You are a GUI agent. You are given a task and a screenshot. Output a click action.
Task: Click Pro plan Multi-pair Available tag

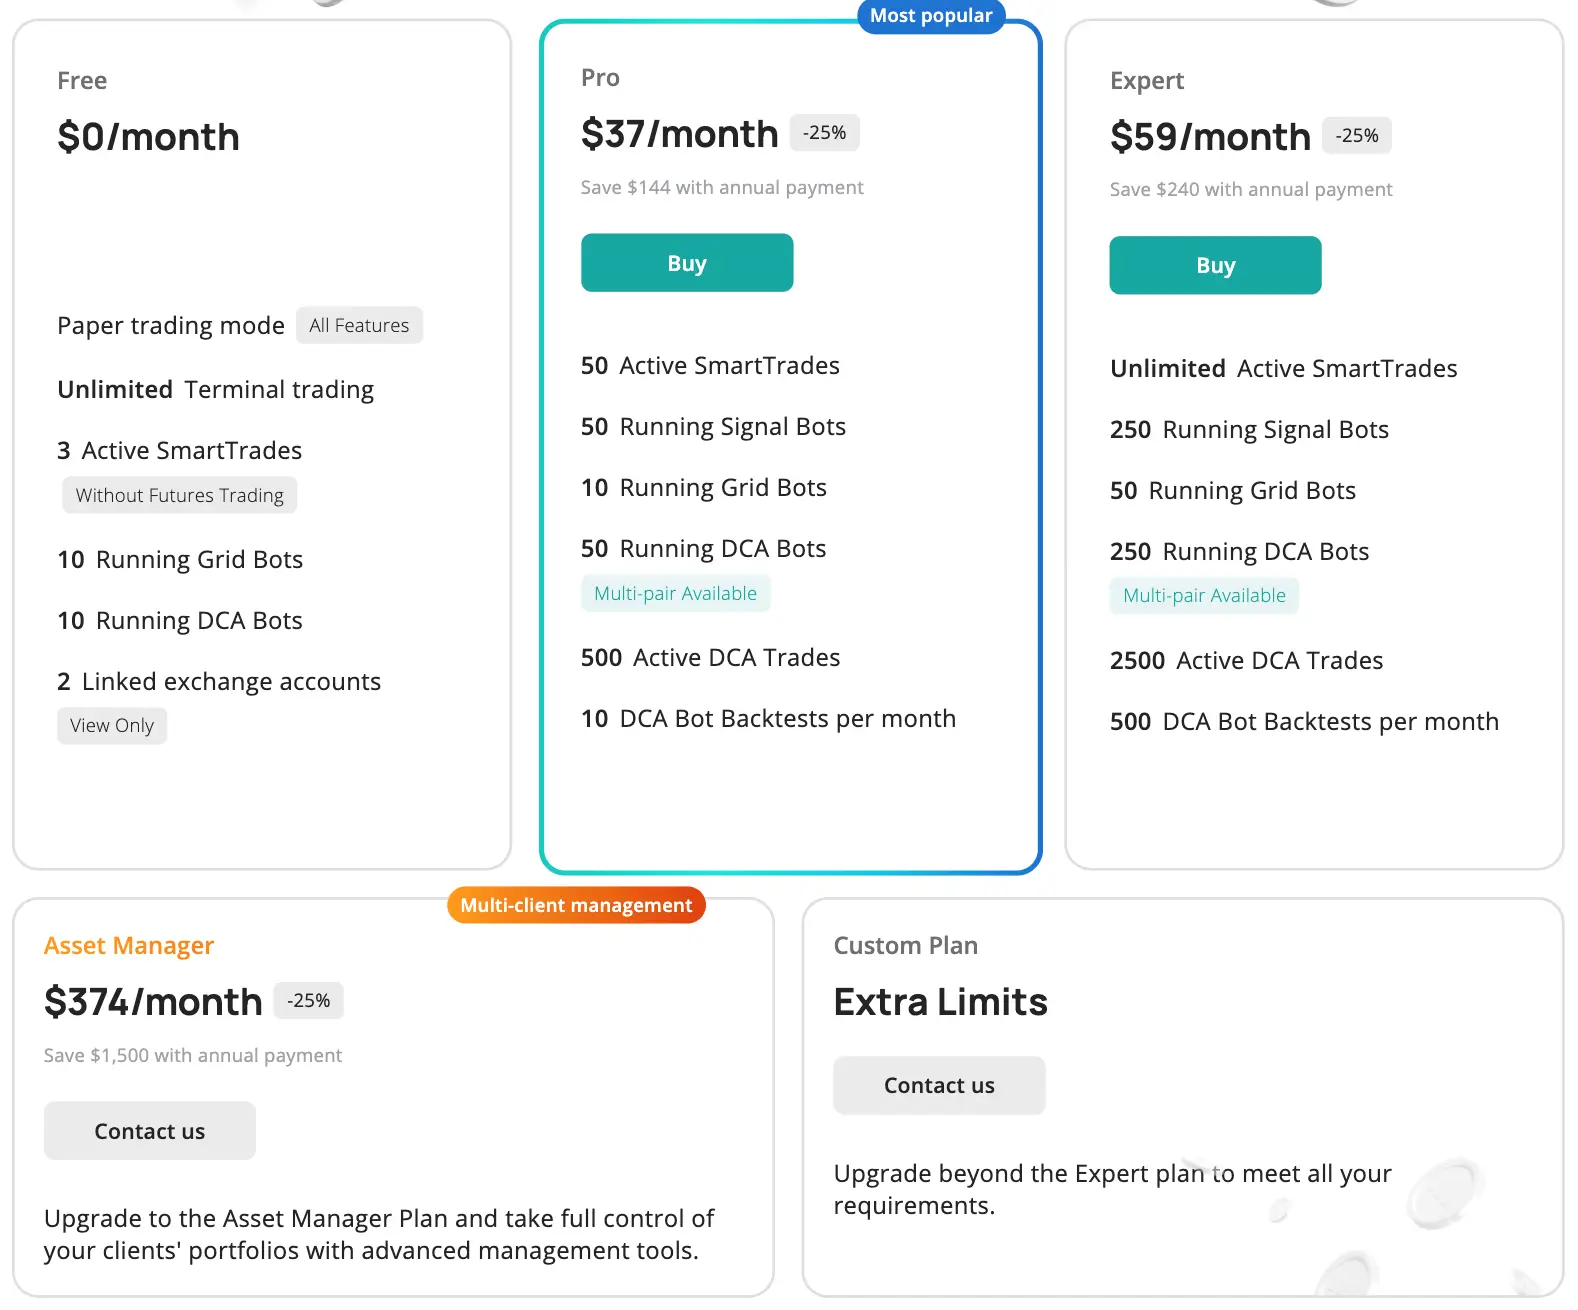pyautogui.click(x=675, y=593)
